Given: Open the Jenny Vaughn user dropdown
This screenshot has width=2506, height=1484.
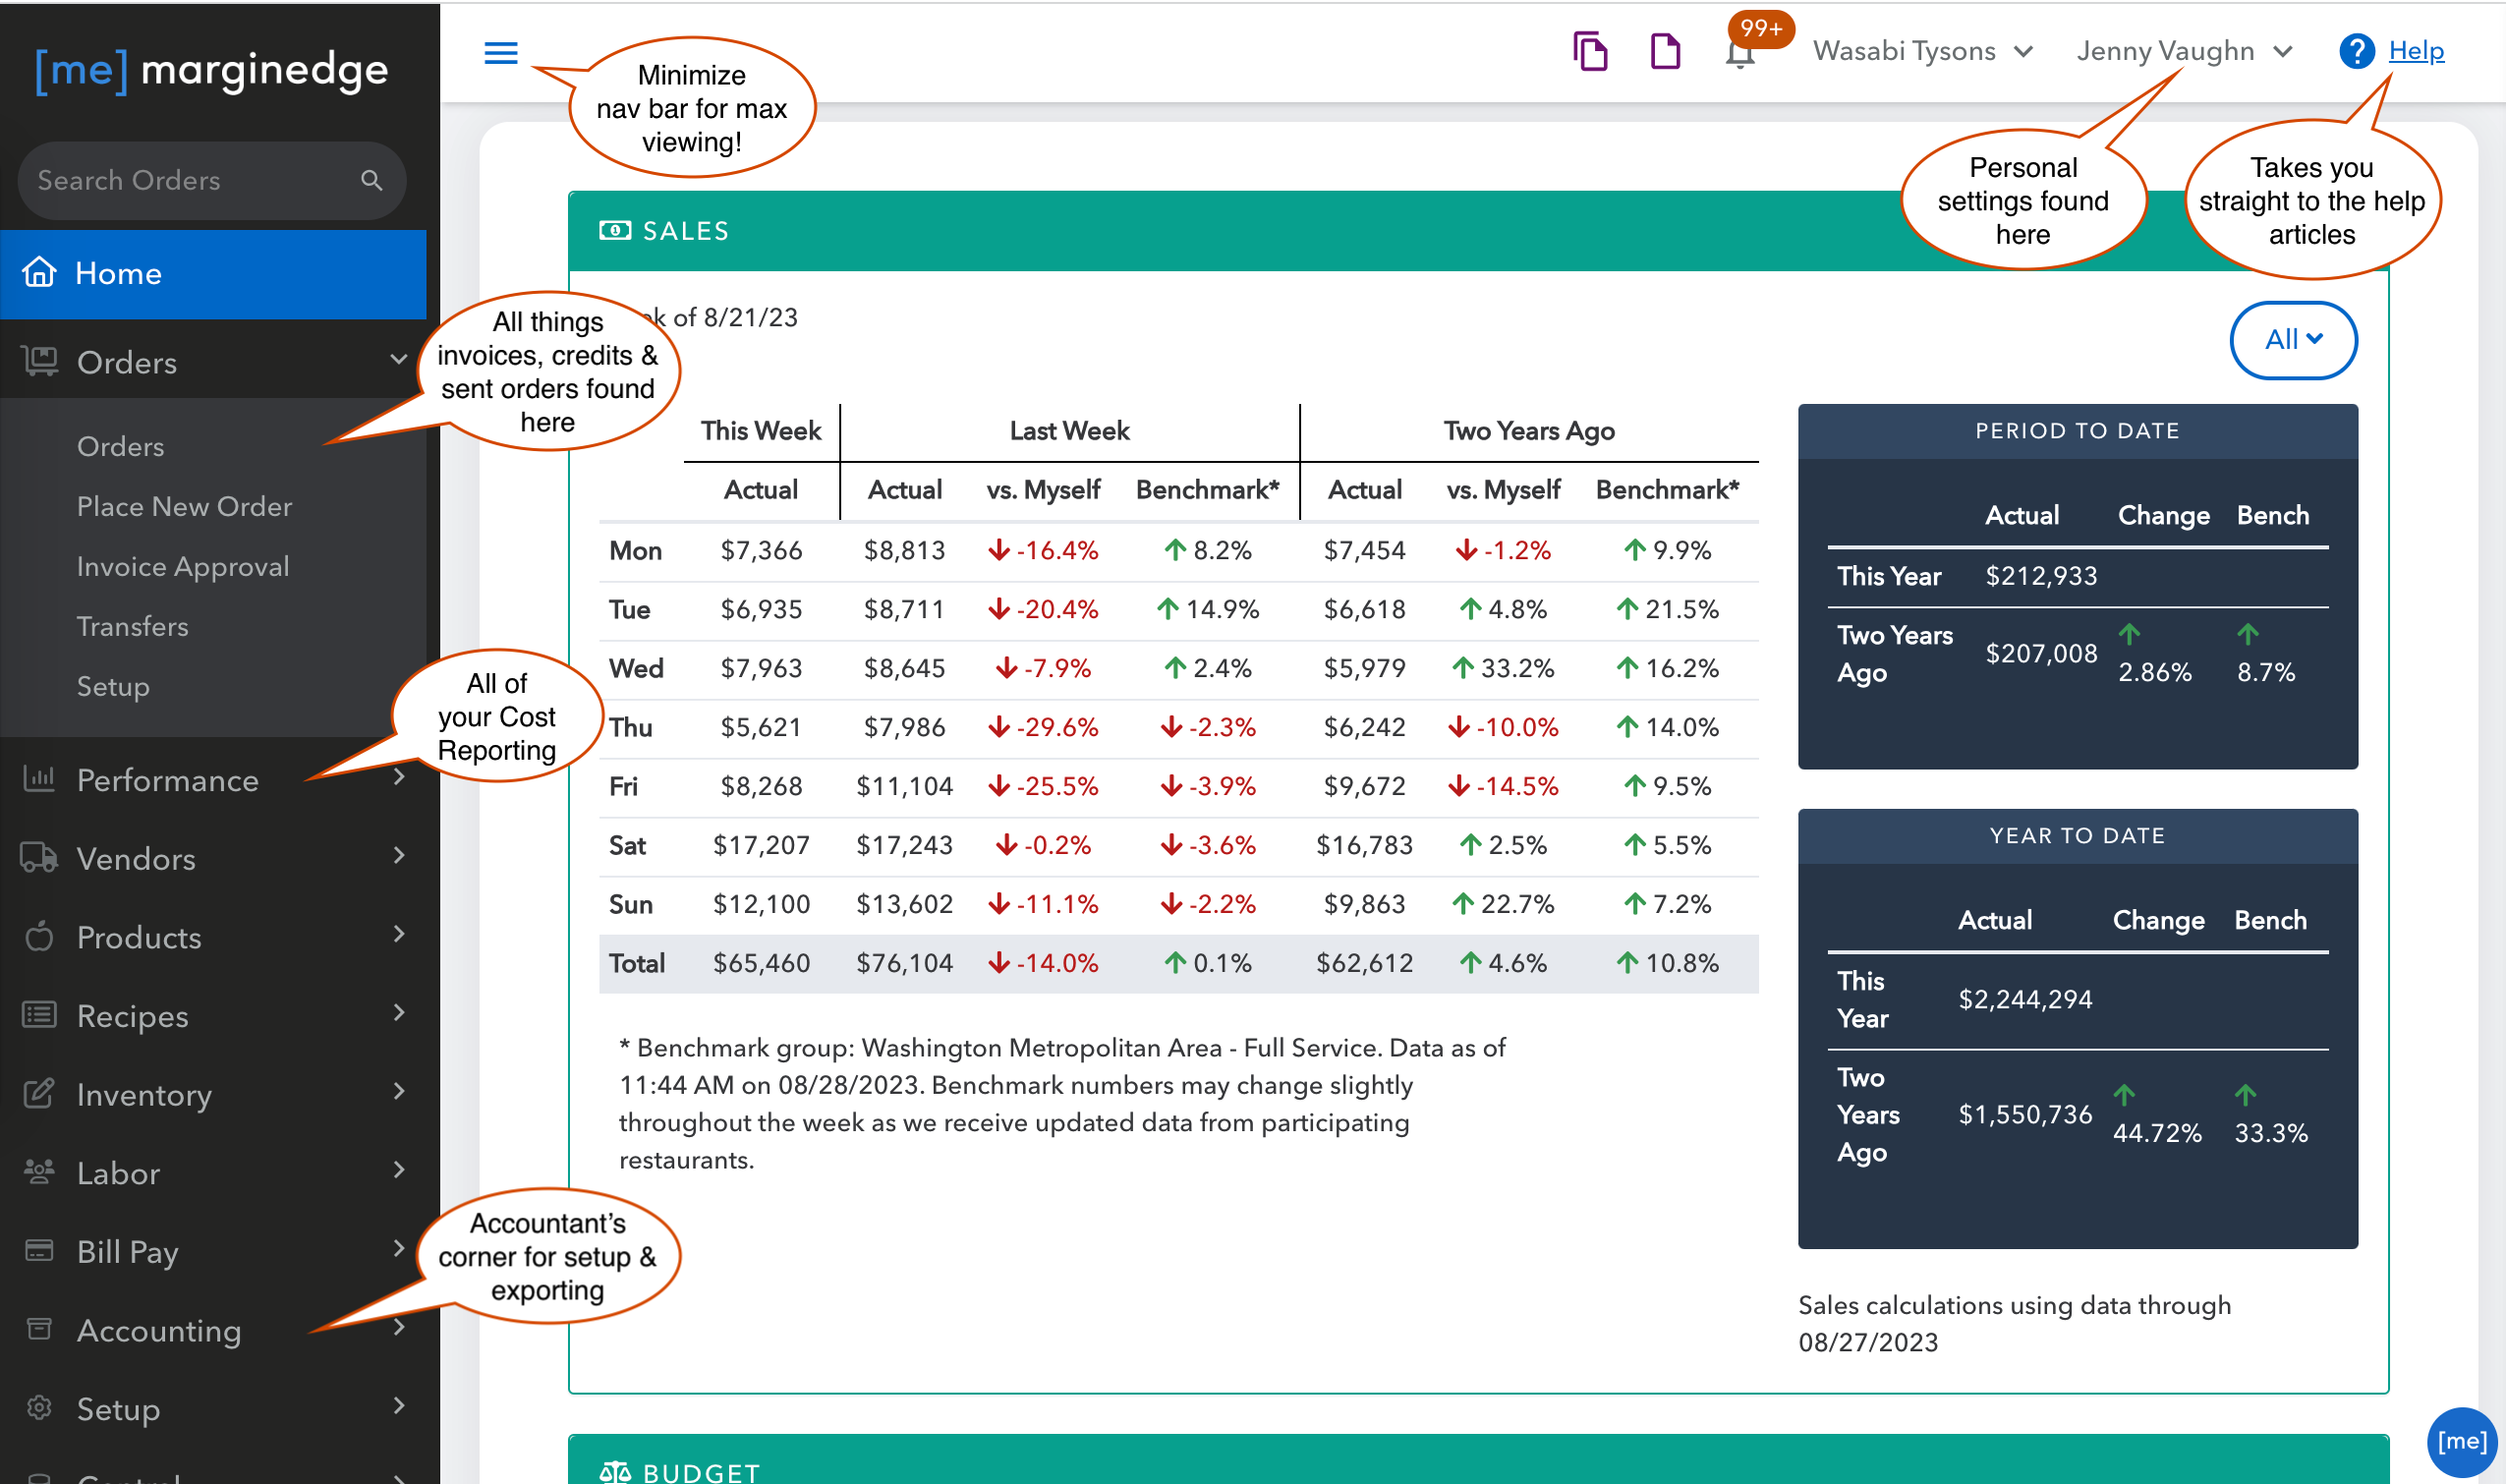Looking at the screenshot, I should (x=2183, y=51).
